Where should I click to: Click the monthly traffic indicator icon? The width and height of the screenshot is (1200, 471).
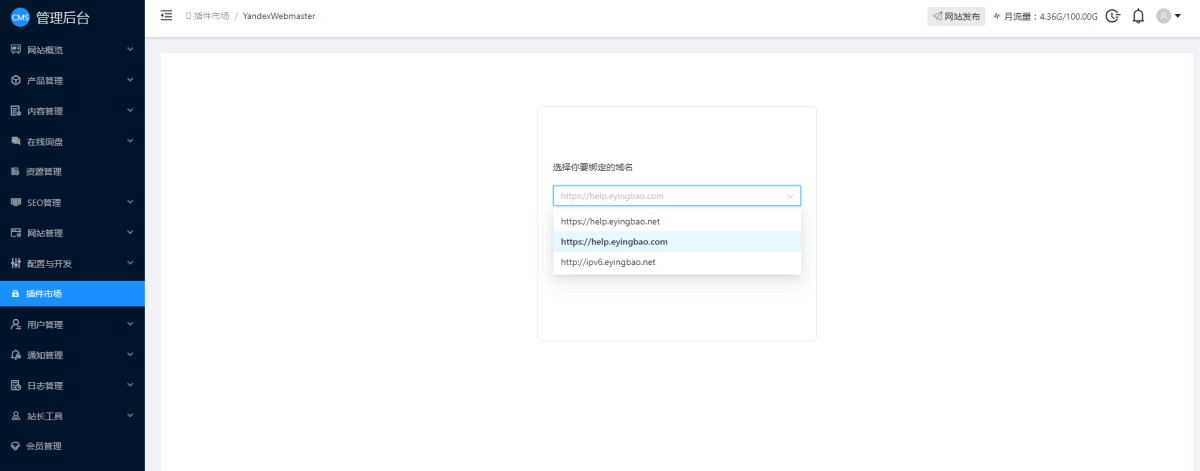997,16
